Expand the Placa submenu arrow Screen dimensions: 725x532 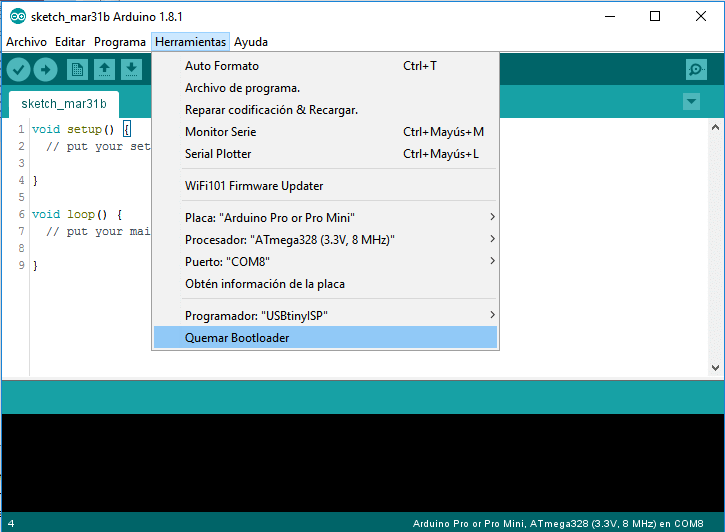492,217
